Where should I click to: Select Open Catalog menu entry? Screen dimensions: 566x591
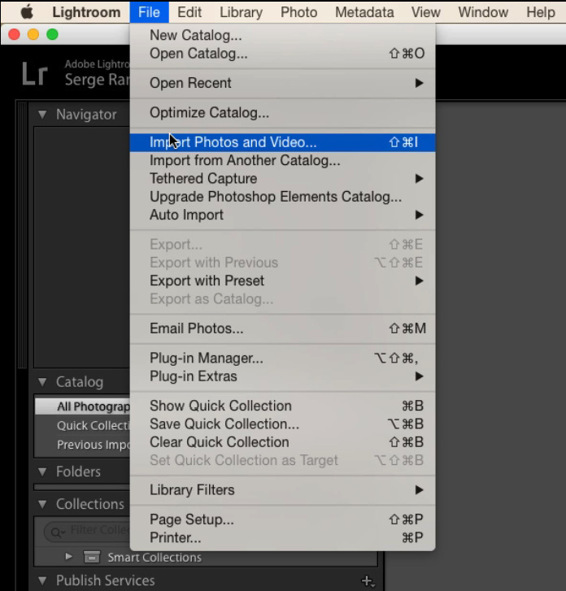click(283, 53)
